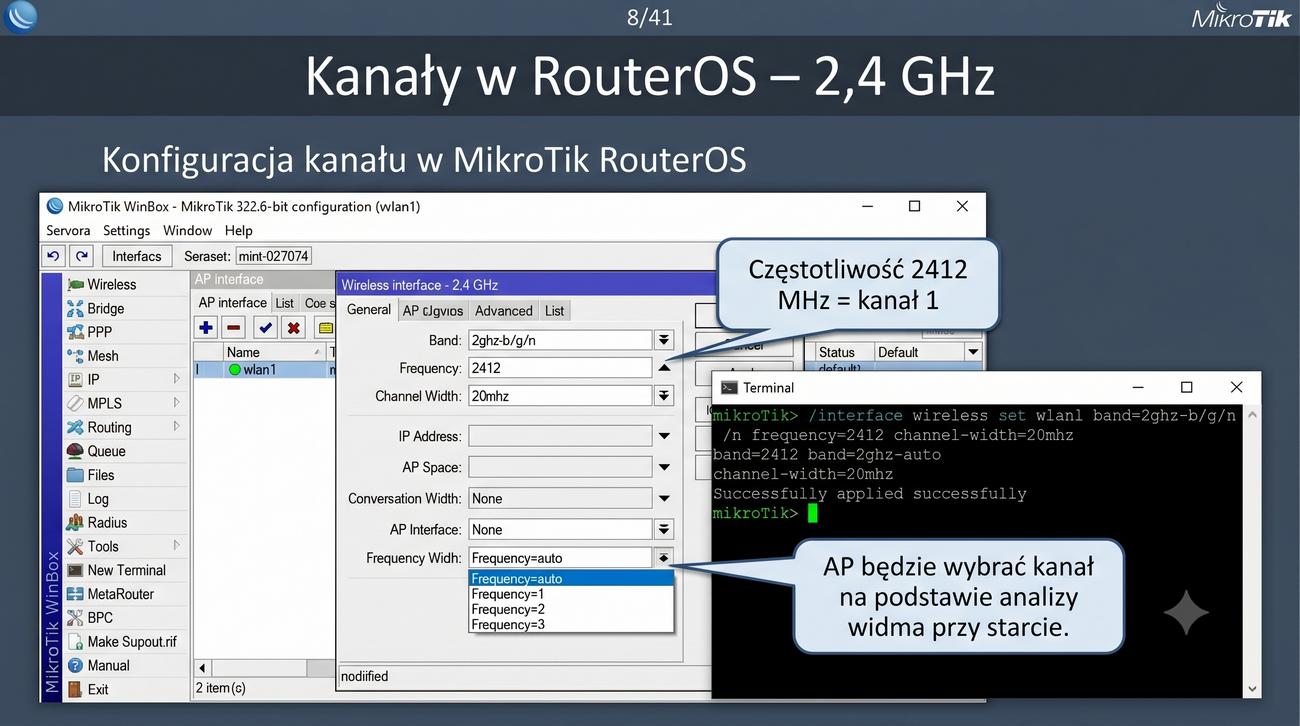
Task: Choose Frequency=1 from the list
Action: point(571,594)
